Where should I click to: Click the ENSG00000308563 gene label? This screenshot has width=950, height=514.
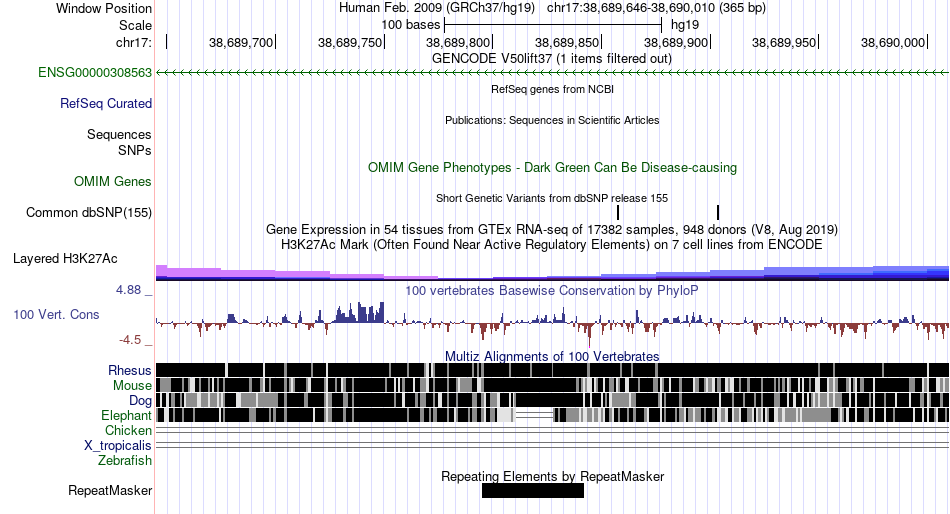coord(95,73)
